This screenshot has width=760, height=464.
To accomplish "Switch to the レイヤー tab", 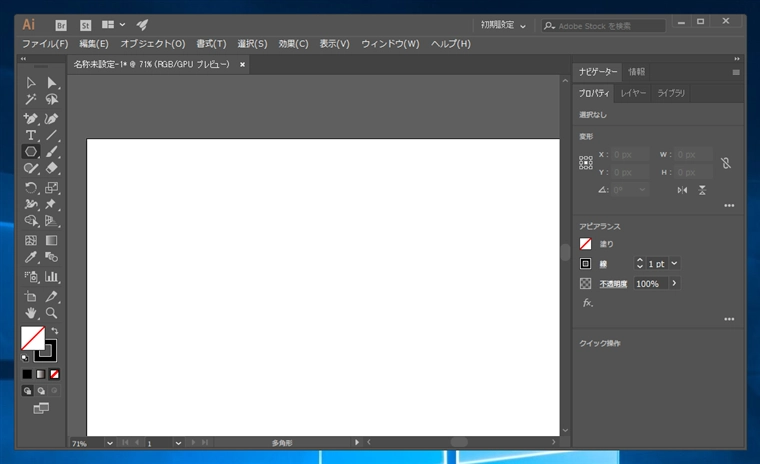I will (x=633, y=93).
